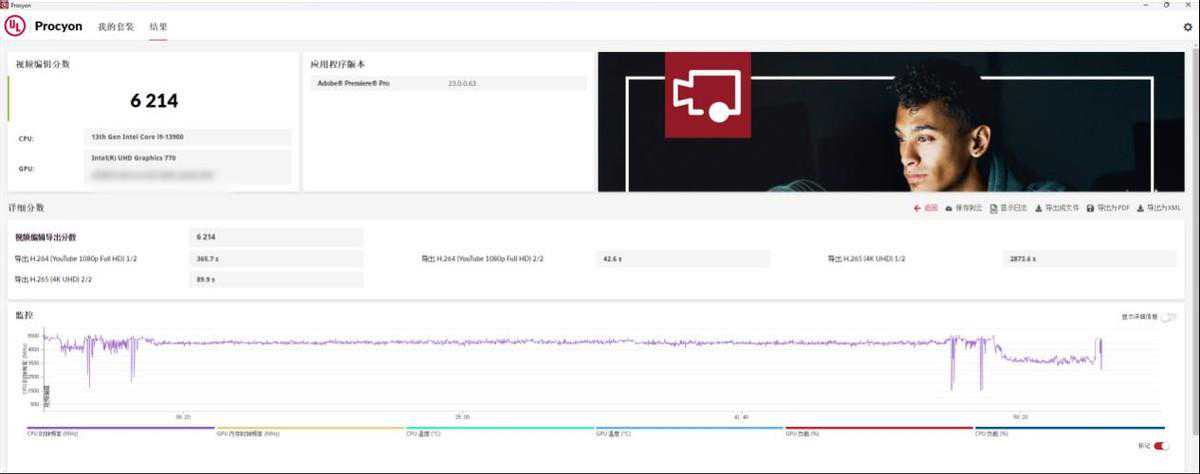Click the export as PDF icon
Image resolution: width=1200 pixels, height=474 pixels.
(1090, 208)
